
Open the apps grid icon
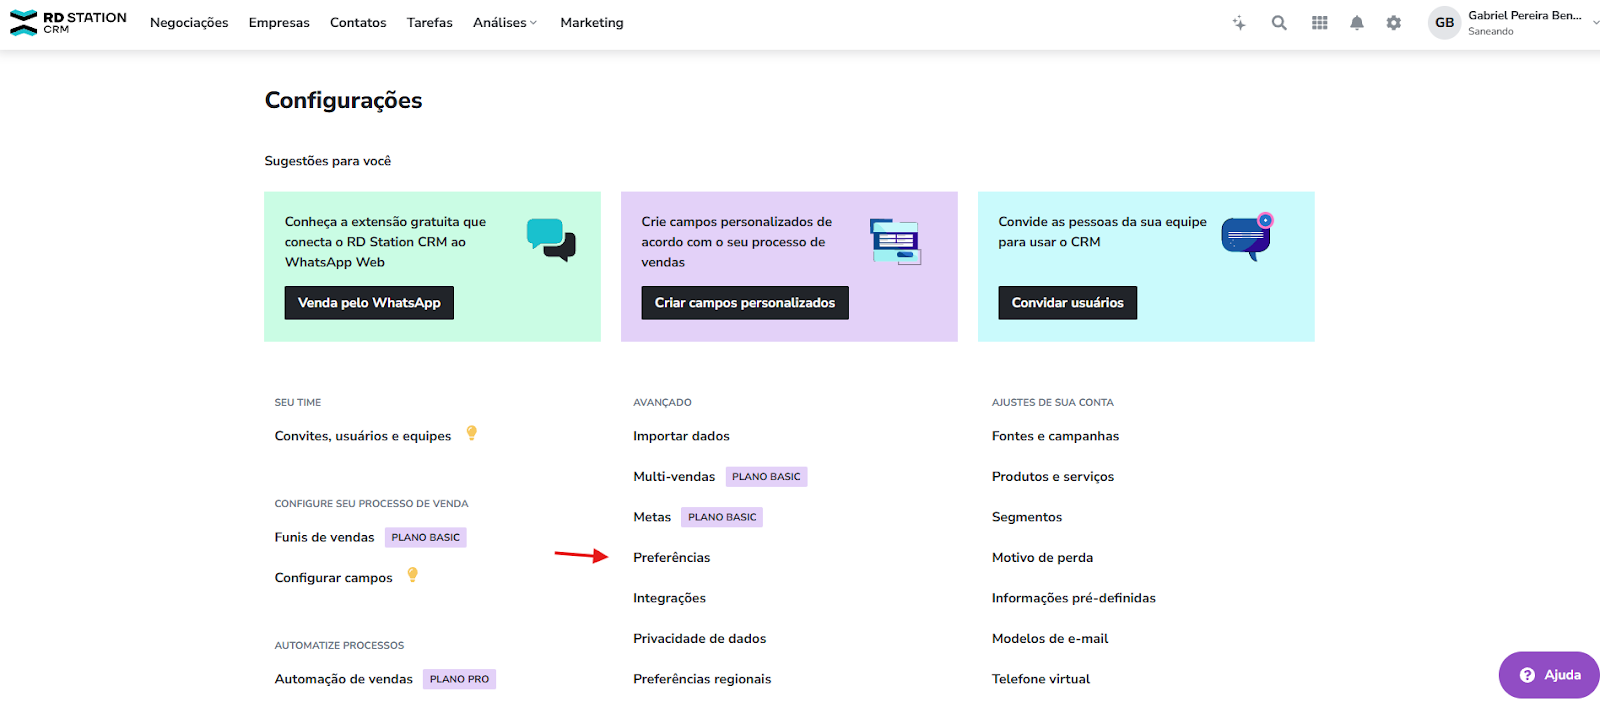[1320, 23]
